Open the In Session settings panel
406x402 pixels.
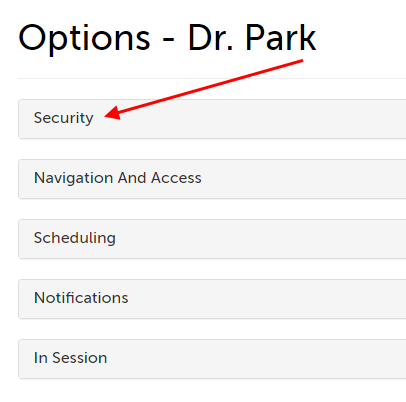coord(212,359)
